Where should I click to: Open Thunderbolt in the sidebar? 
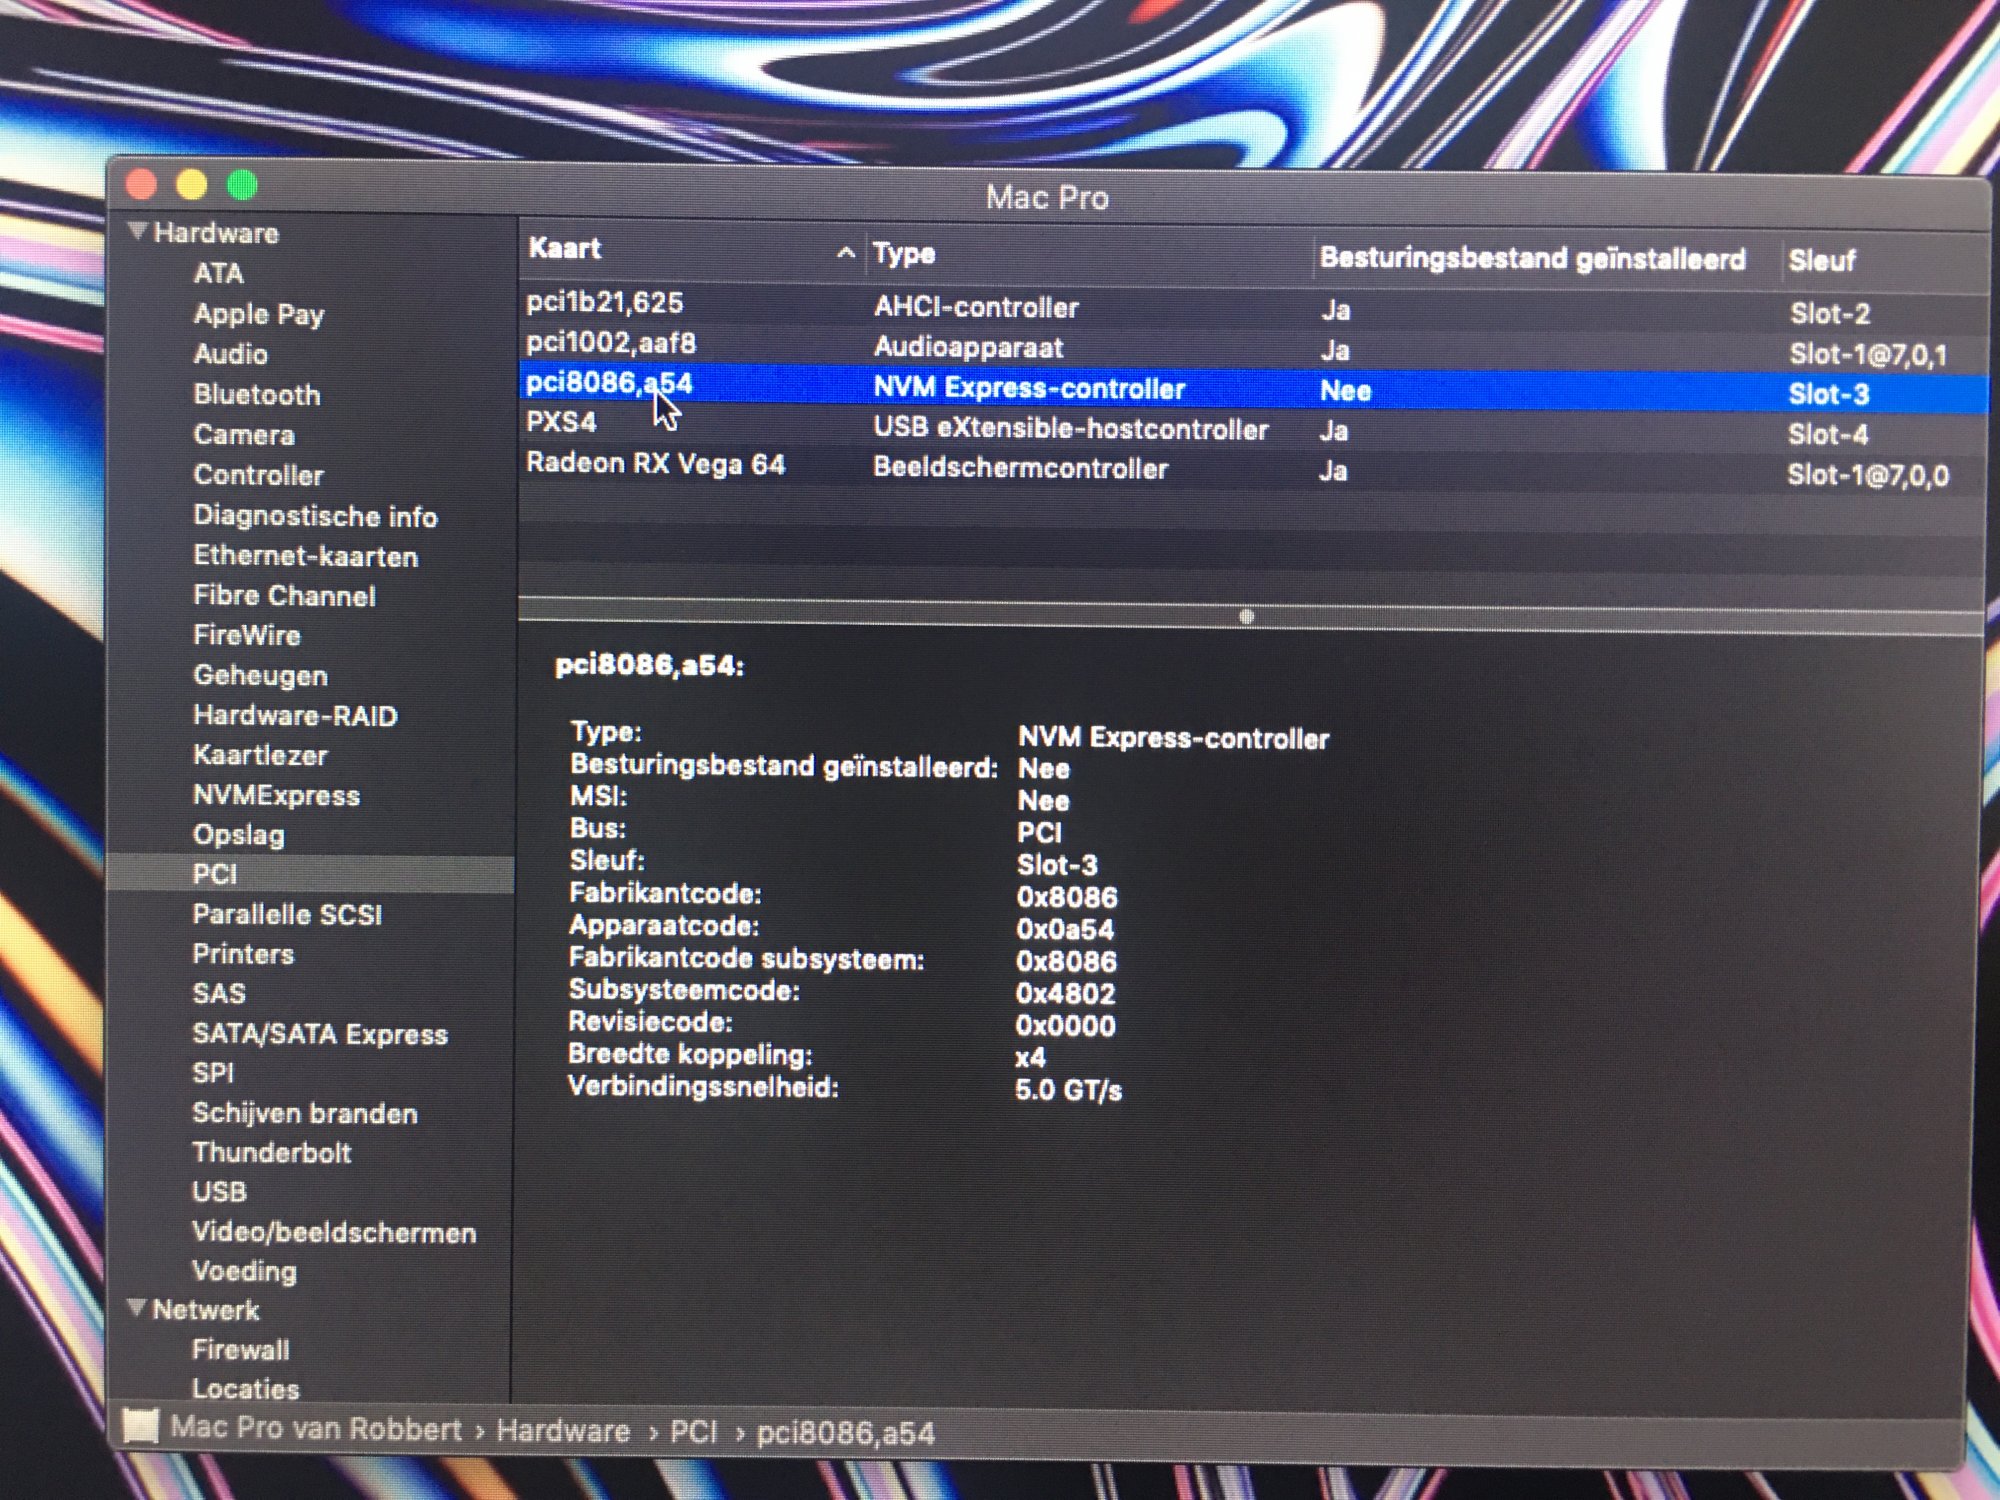271,1152
